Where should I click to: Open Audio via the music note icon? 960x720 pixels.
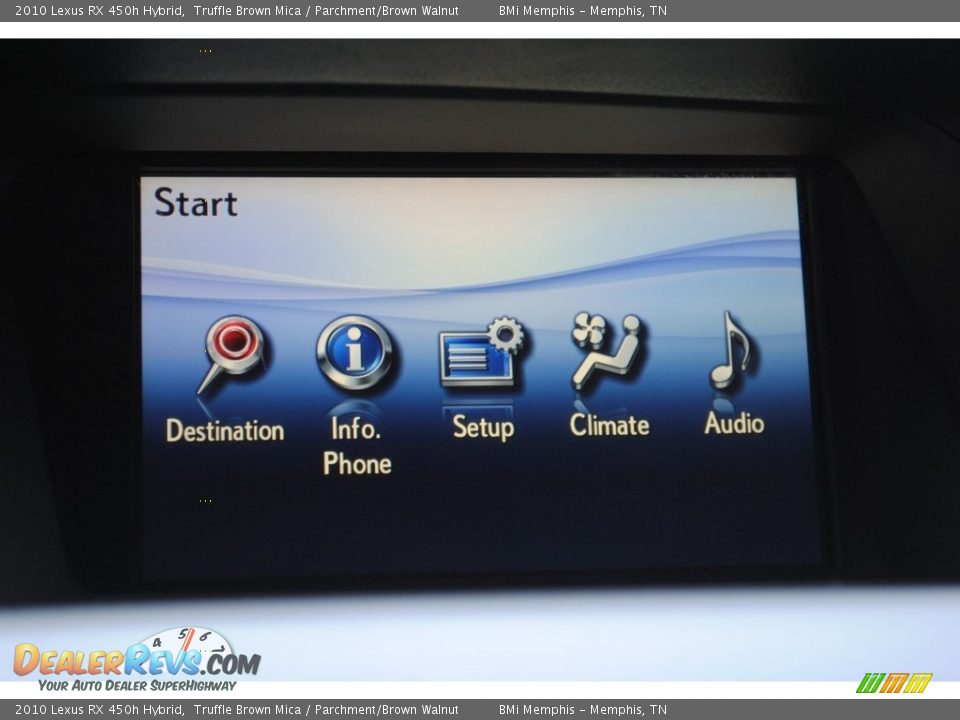pos(732,350)
